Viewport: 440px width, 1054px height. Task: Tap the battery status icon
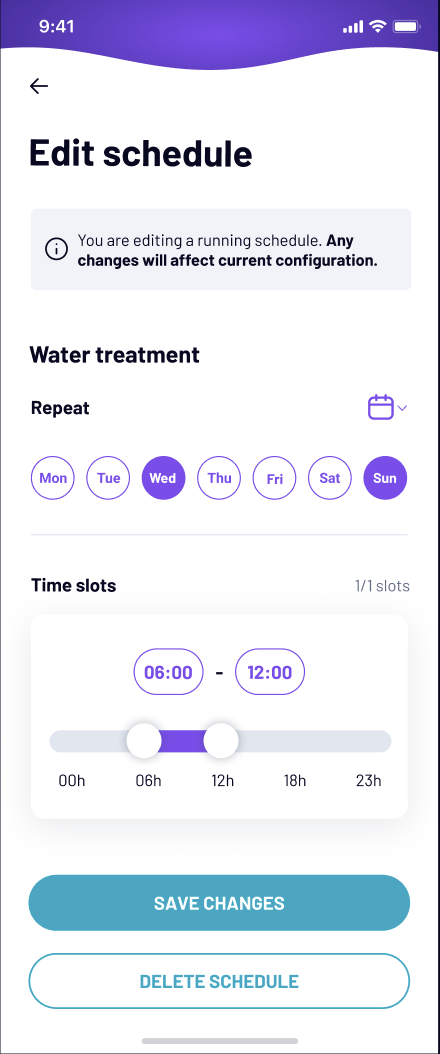[x=406, y=27]
